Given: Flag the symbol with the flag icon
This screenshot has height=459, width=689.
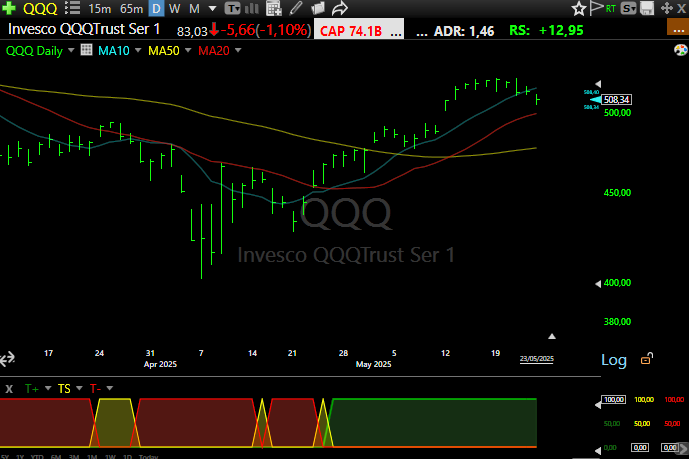Looking at the screenshot, I should [596, 8].
